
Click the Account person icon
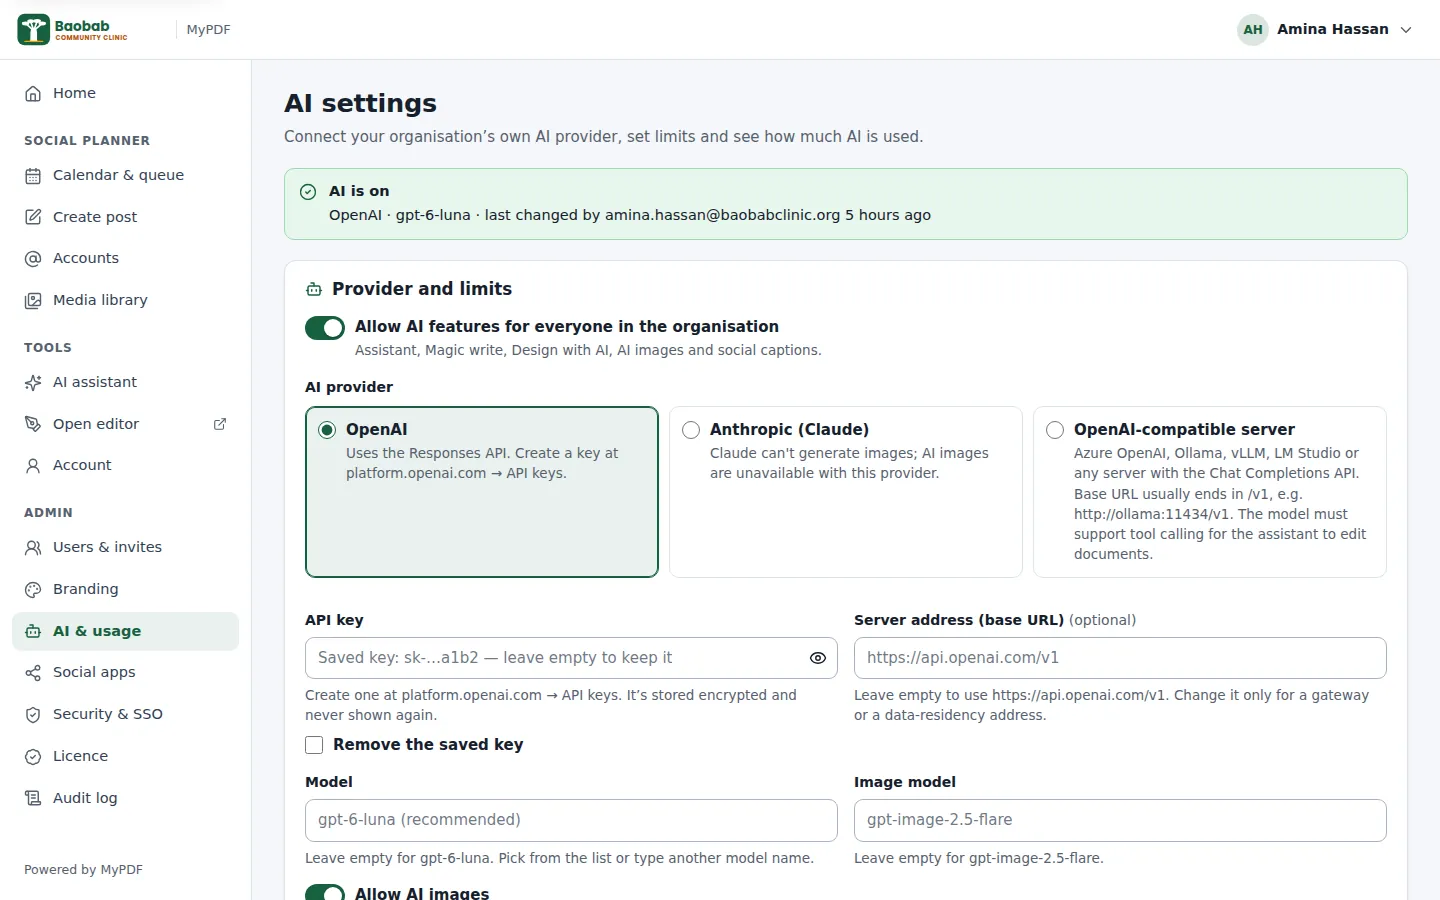point(33,465)
